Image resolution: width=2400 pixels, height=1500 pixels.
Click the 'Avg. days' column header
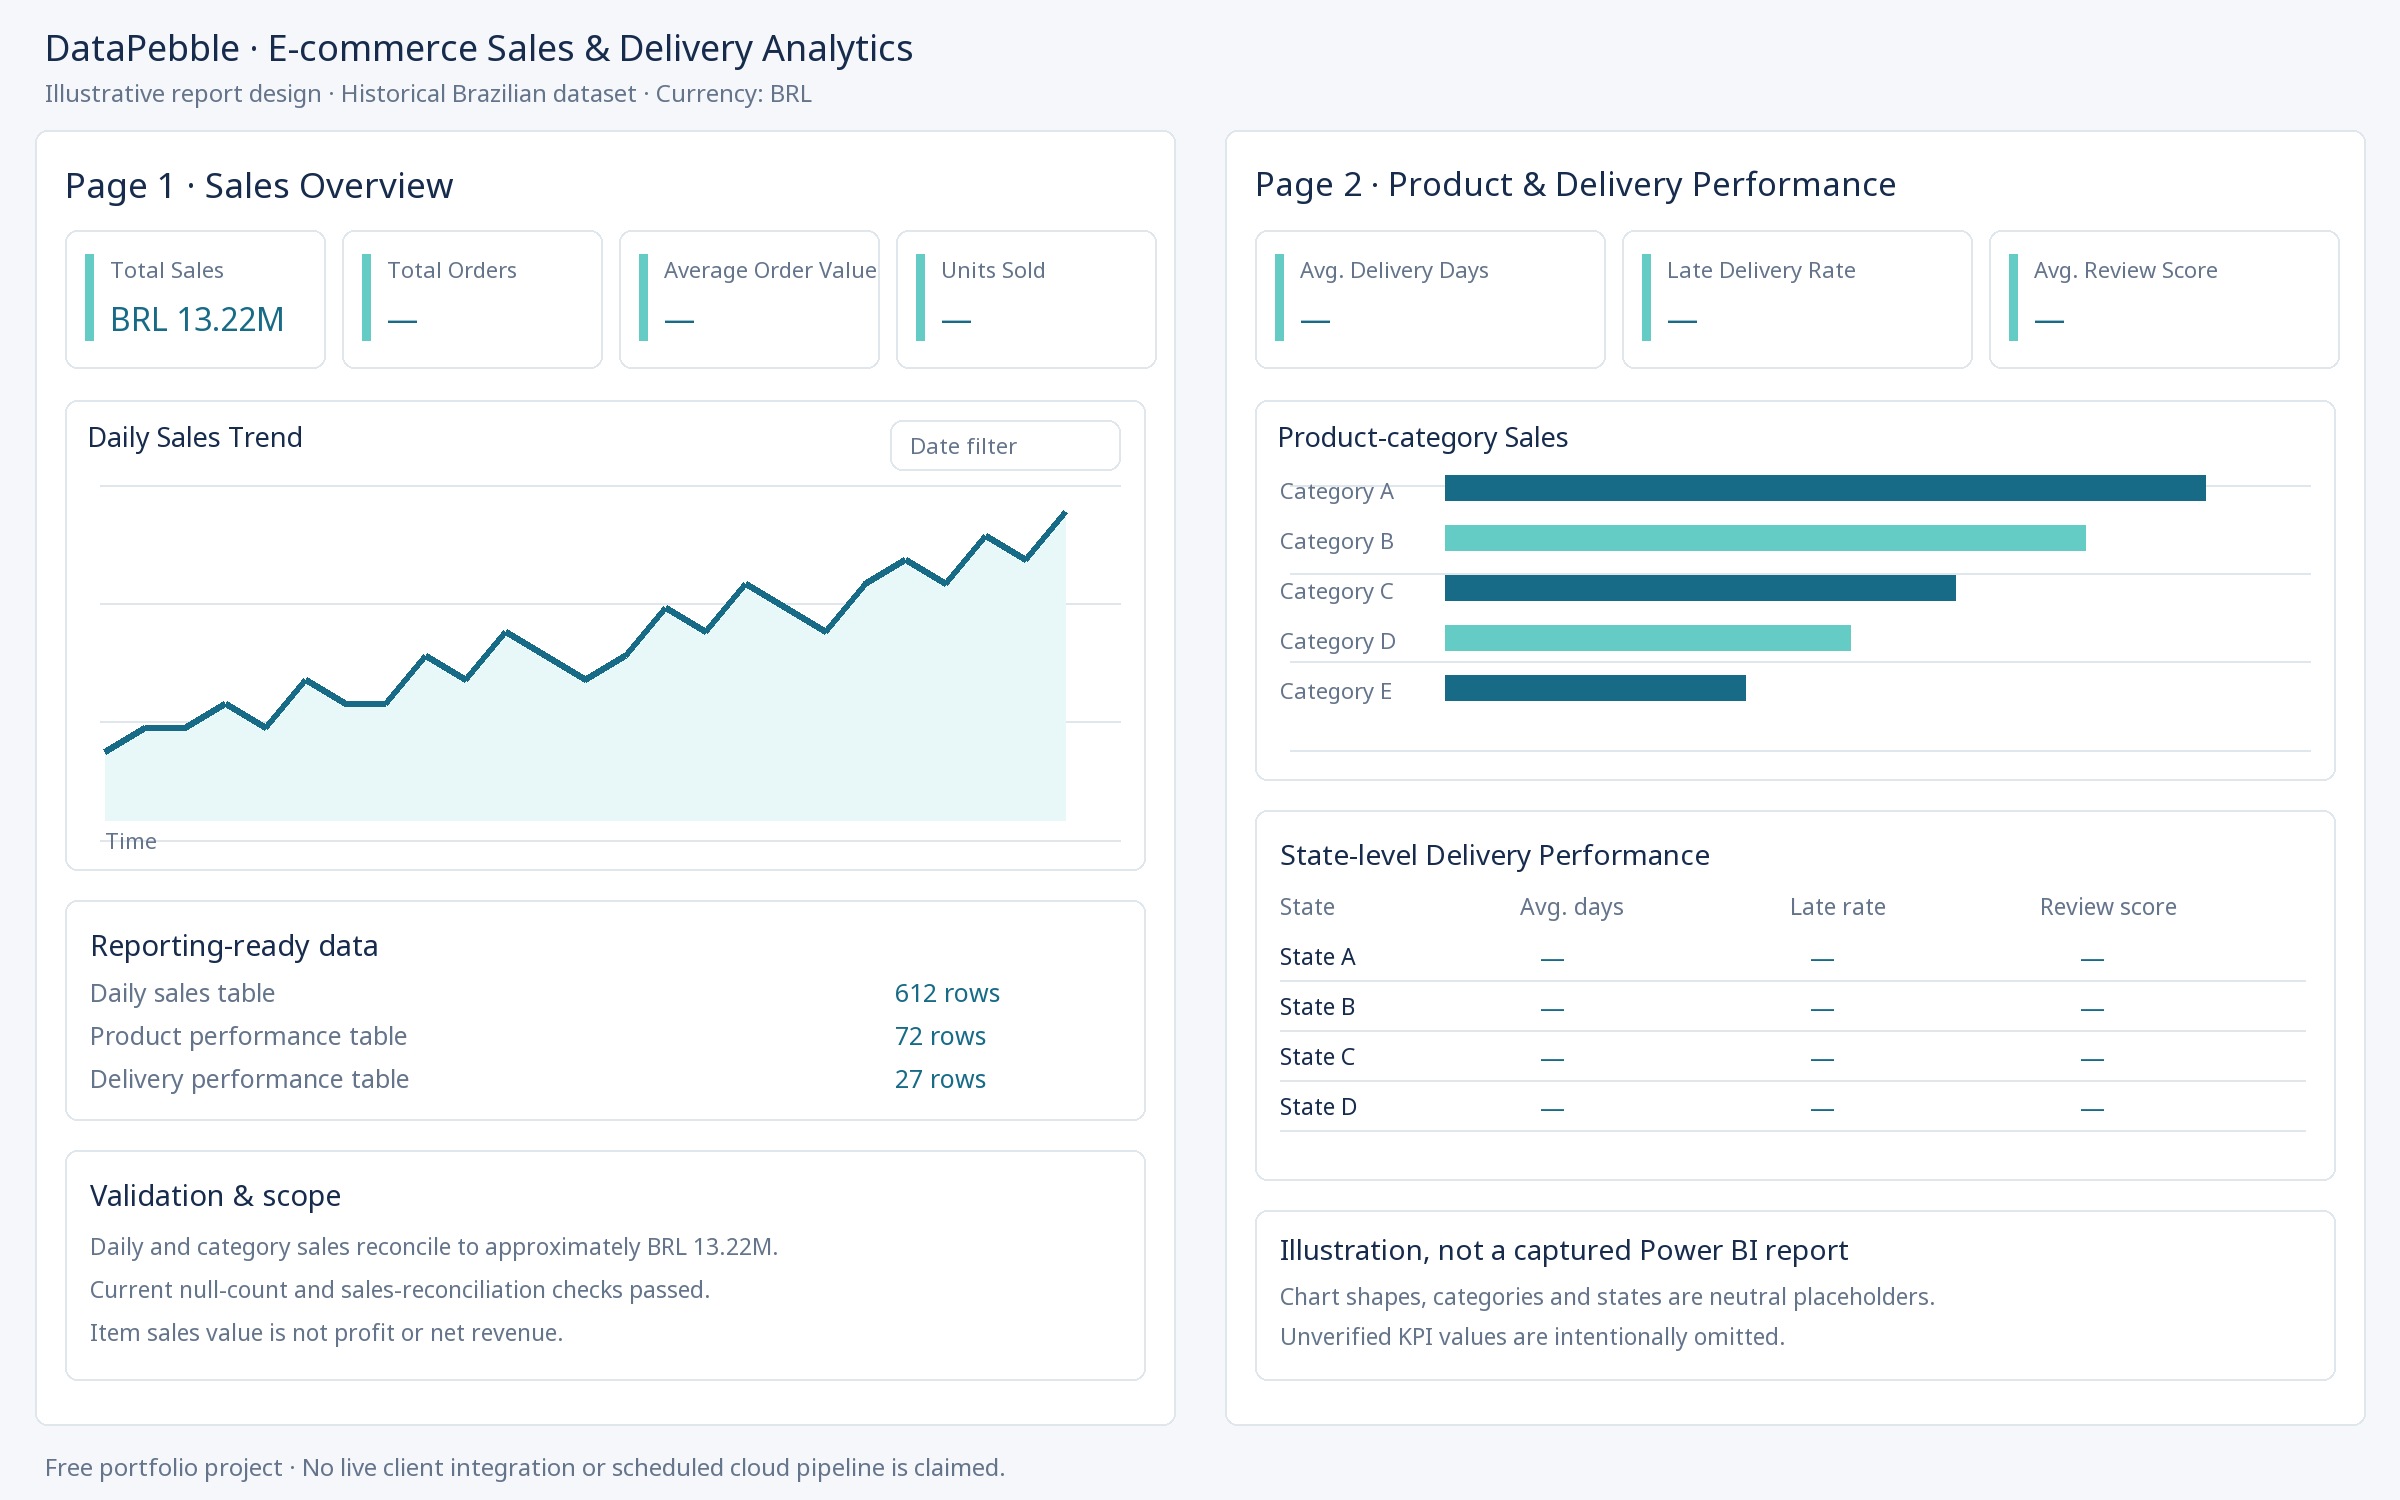(1571, 907)
